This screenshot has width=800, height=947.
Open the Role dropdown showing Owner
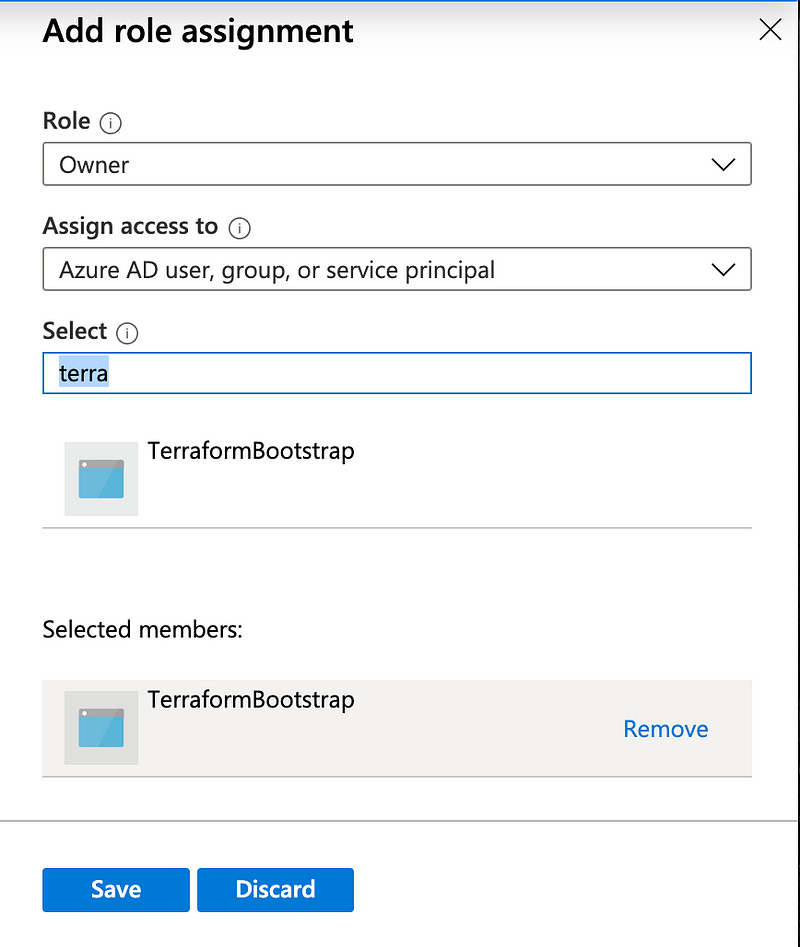pyautogui.click(x=397, y=164)
